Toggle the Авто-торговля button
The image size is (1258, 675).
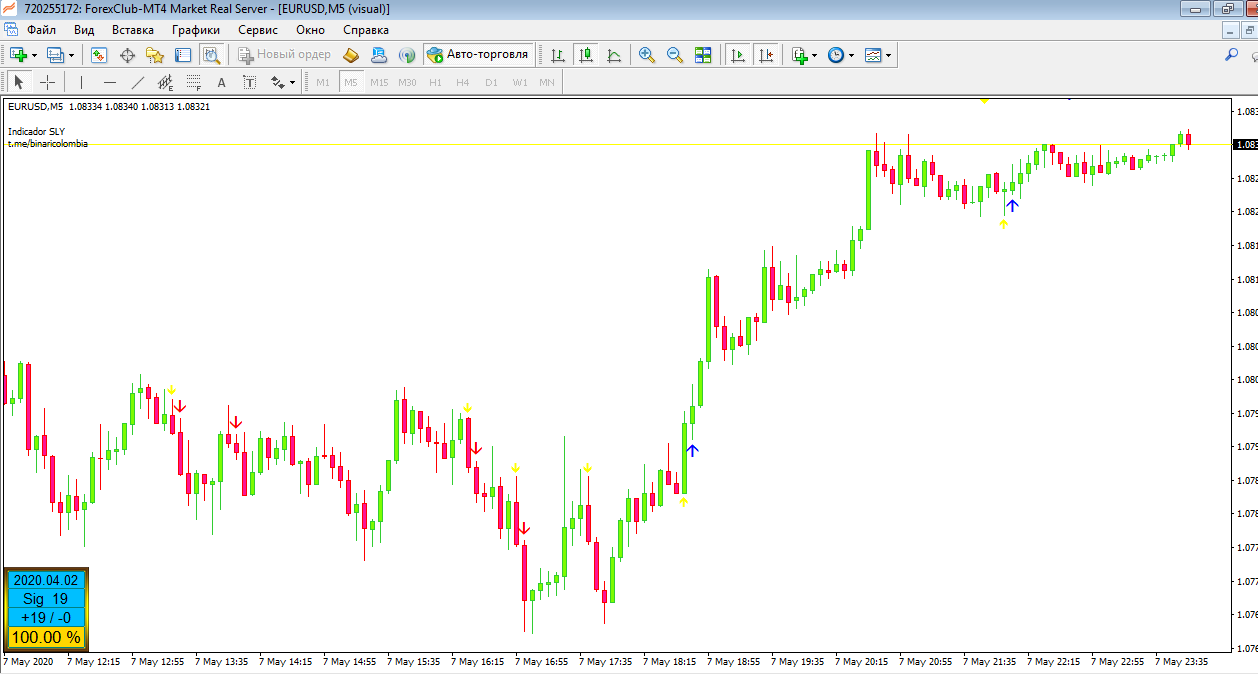pos(478,55)
